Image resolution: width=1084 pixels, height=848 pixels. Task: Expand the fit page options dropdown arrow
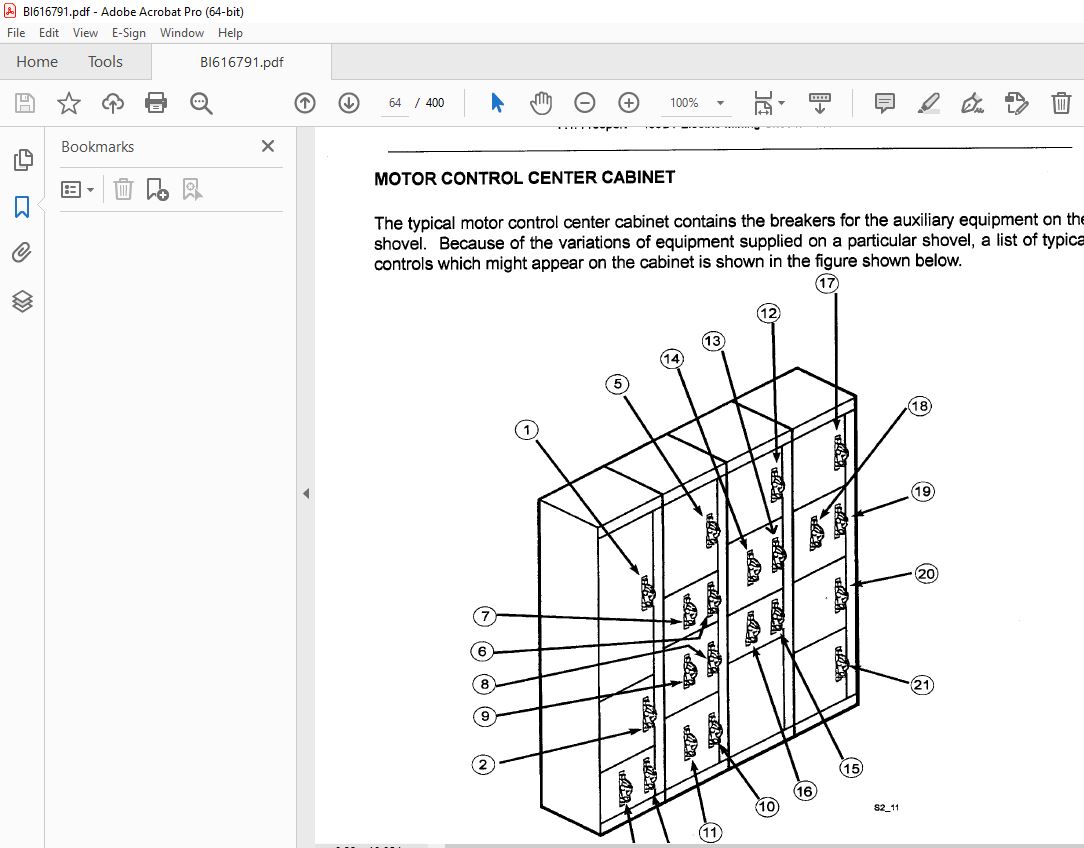pos(781,103)
